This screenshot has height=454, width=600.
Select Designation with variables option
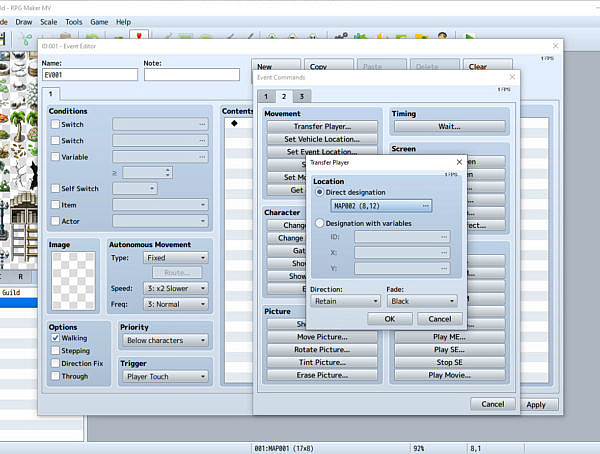coord(320,224)
